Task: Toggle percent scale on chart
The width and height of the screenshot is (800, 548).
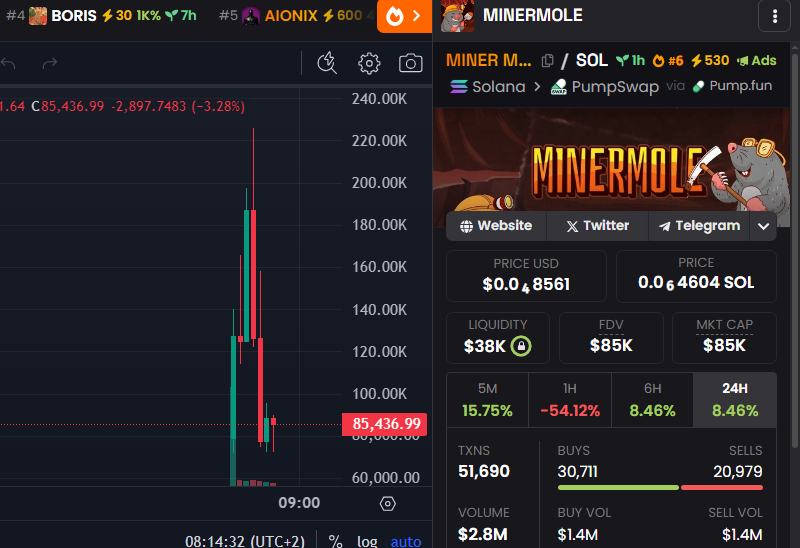Action: [335, 541]
